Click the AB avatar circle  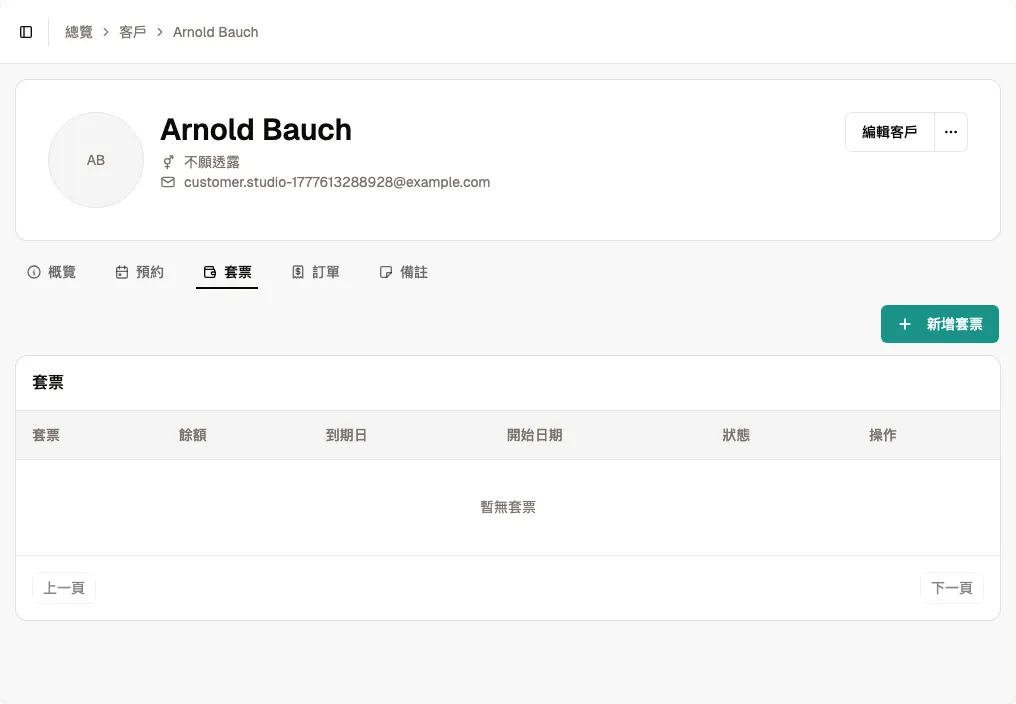[x=96, y=160]
